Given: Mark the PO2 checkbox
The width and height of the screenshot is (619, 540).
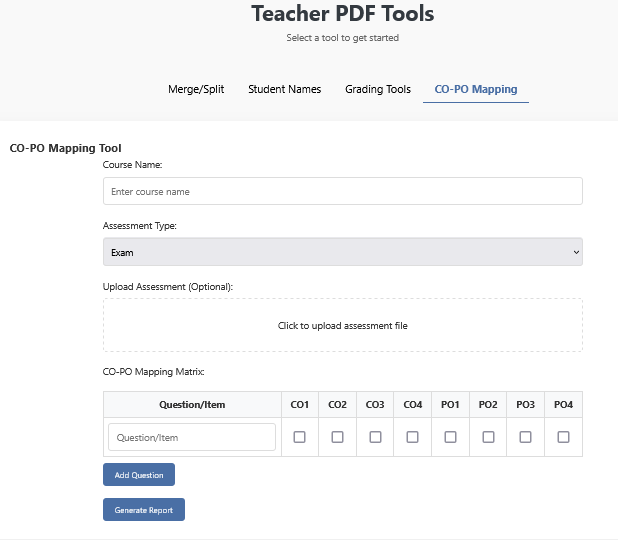Looking at the screenshot, I should (488, 437).
